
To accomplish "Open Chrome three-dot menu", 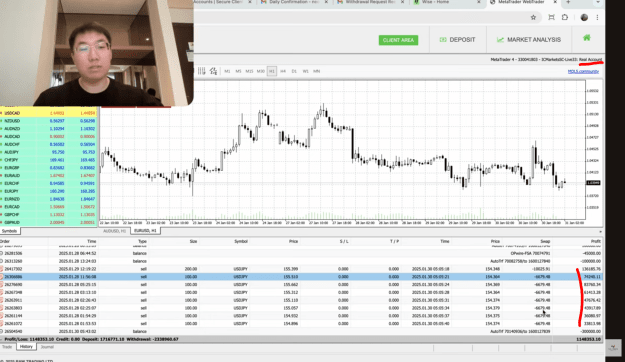I will pyautogui.click(x=597, y=17).
